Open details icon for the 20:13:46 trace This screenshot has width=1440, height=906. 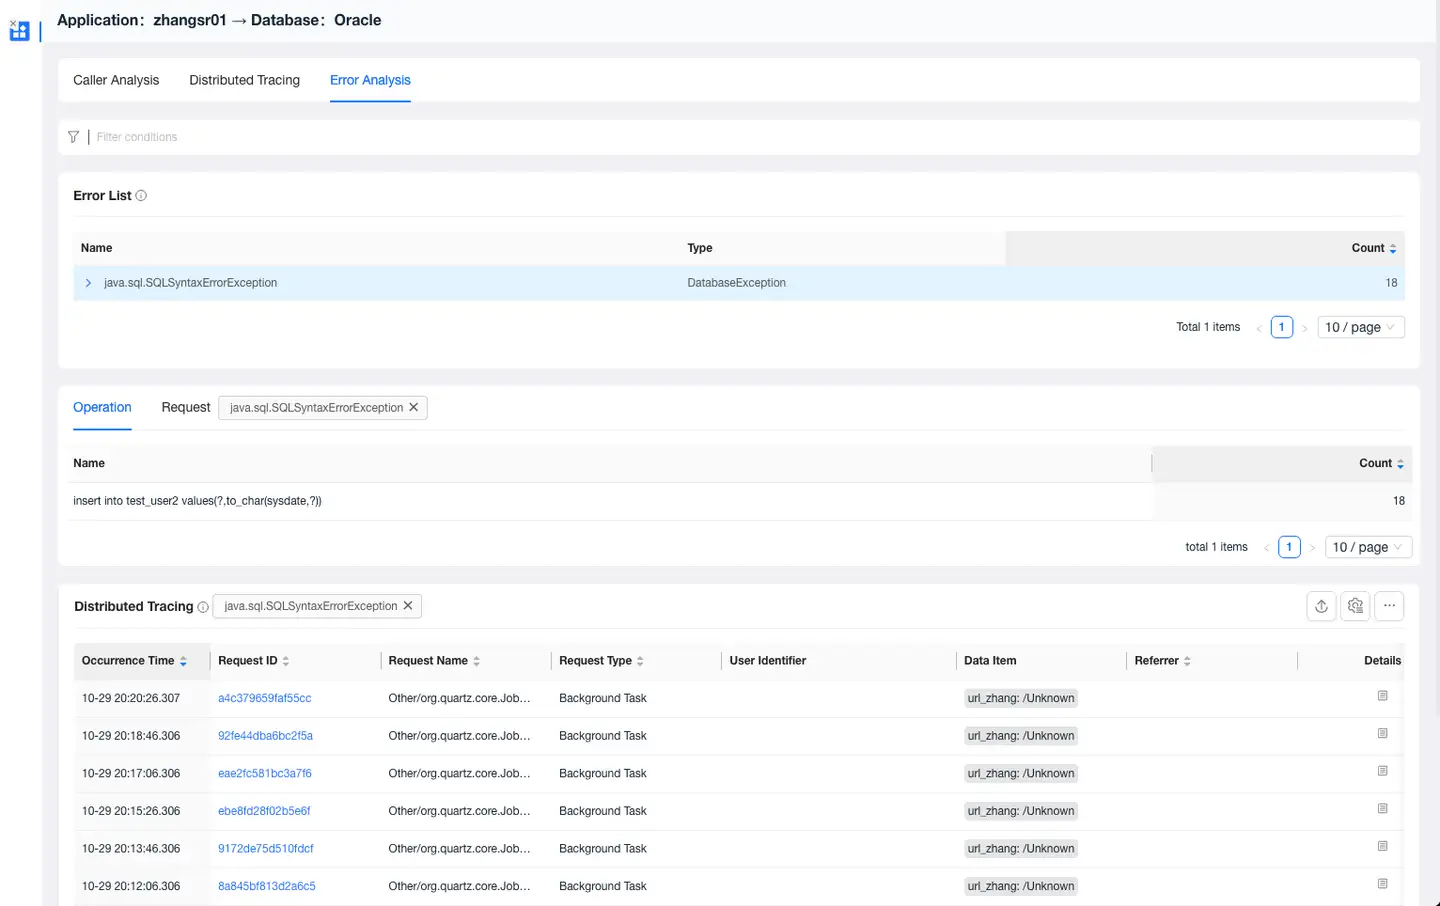[x=1382, y=847]
